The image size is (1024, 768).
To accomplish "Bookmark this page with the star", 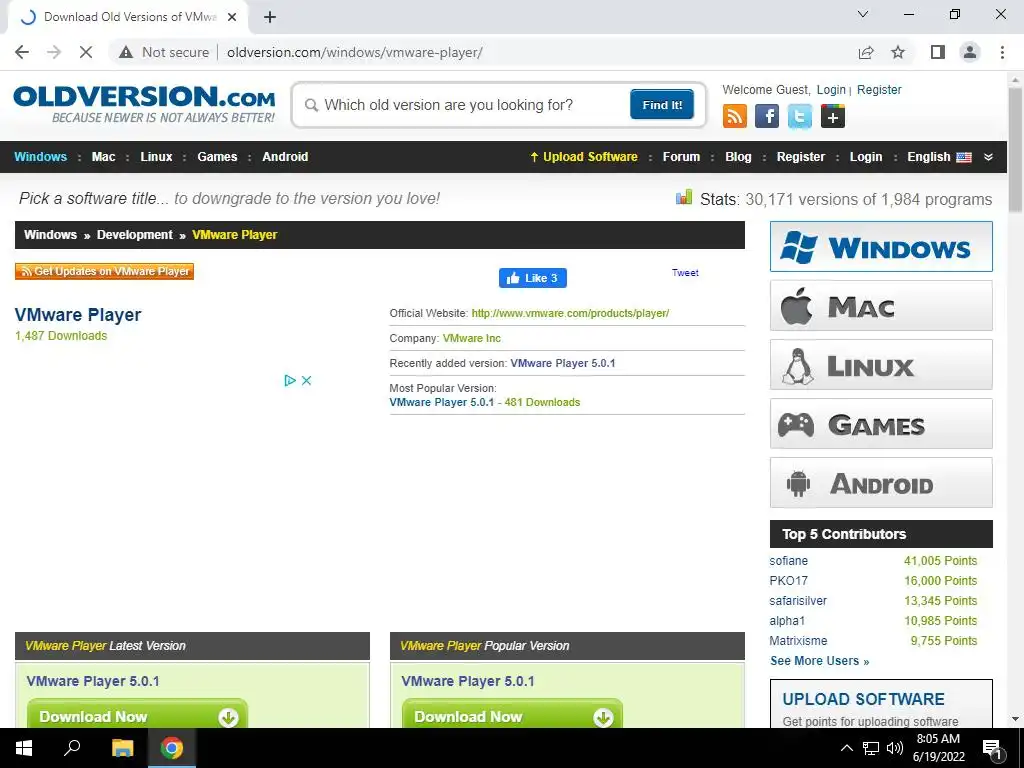I will pos(899,52).
